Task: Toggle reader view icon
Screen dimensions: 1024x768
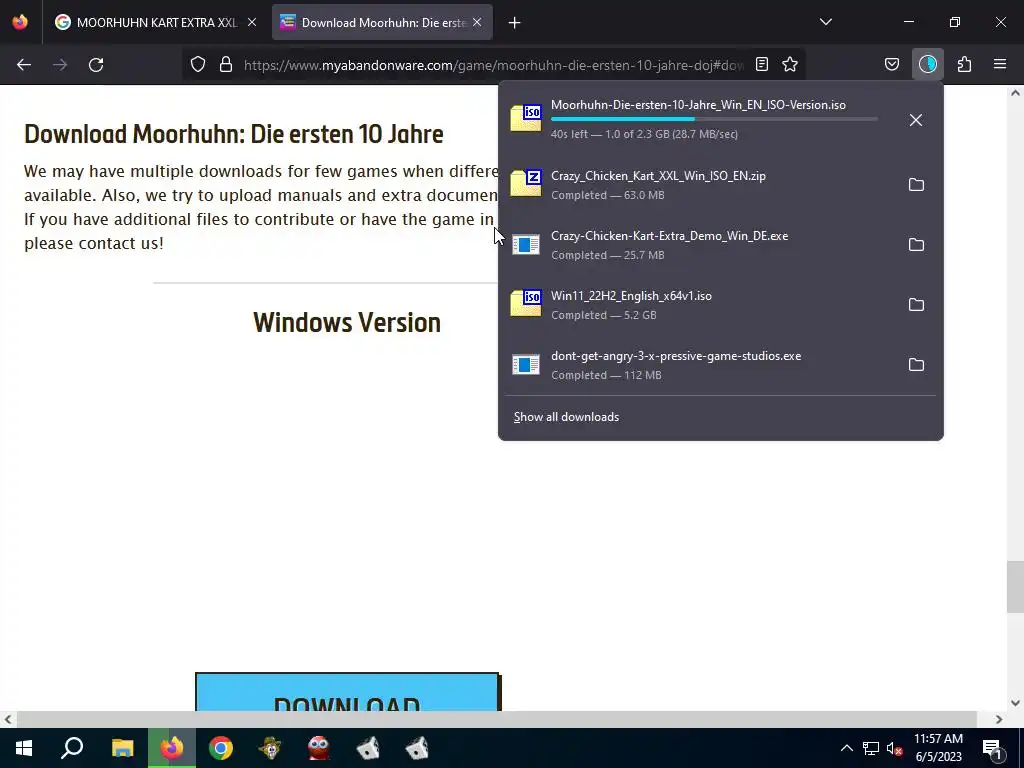Action: (761, 64)
